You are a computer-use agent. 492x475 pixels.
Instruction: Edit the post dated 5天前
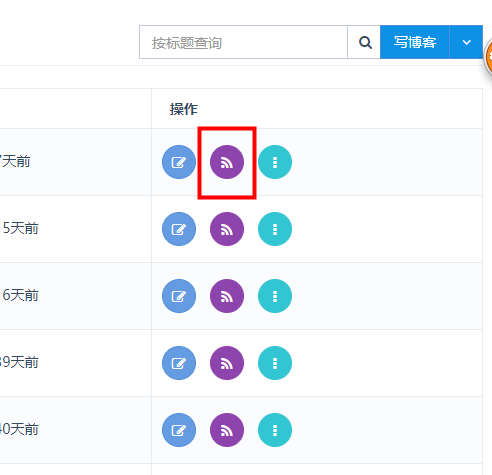pyautogui.click(x=179, y=229)
